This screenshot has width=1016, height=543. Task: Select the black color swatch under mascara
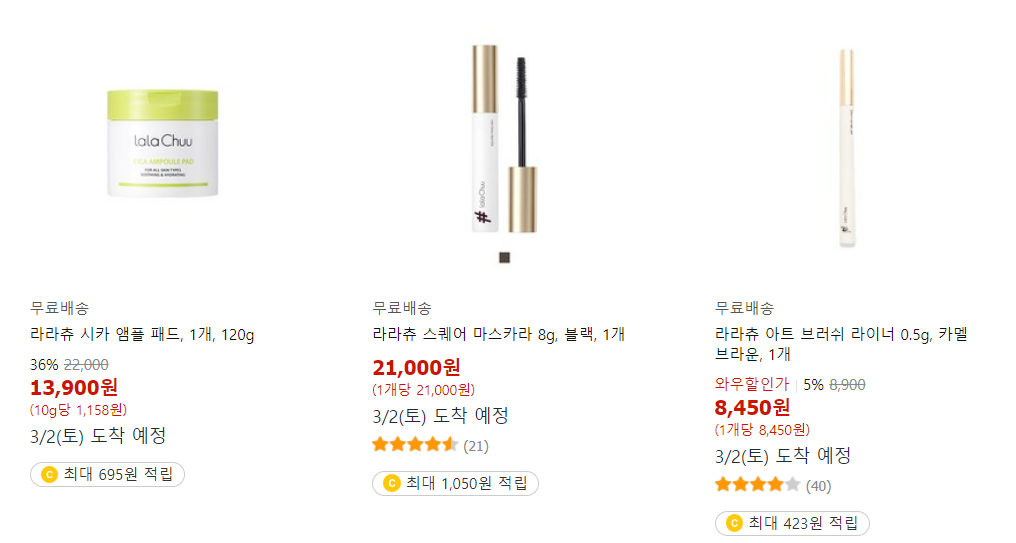tap(505, 257)
